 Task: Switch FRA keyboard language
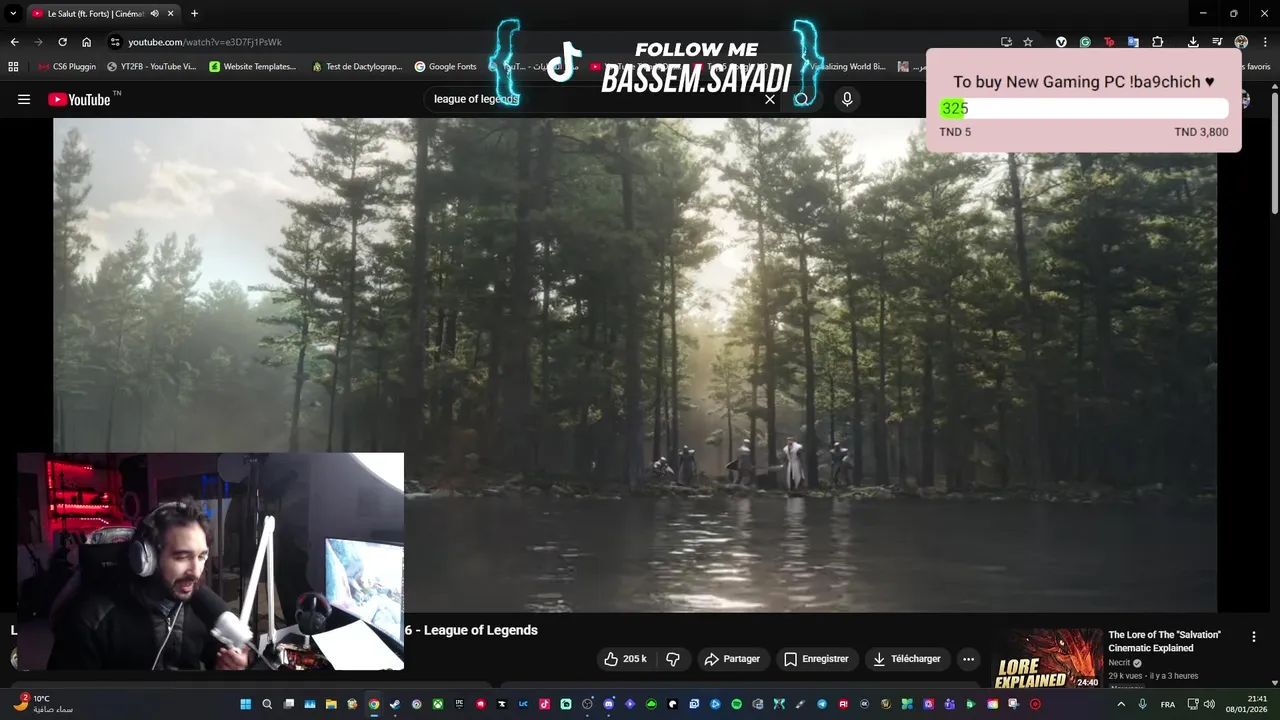[1167, 704]
